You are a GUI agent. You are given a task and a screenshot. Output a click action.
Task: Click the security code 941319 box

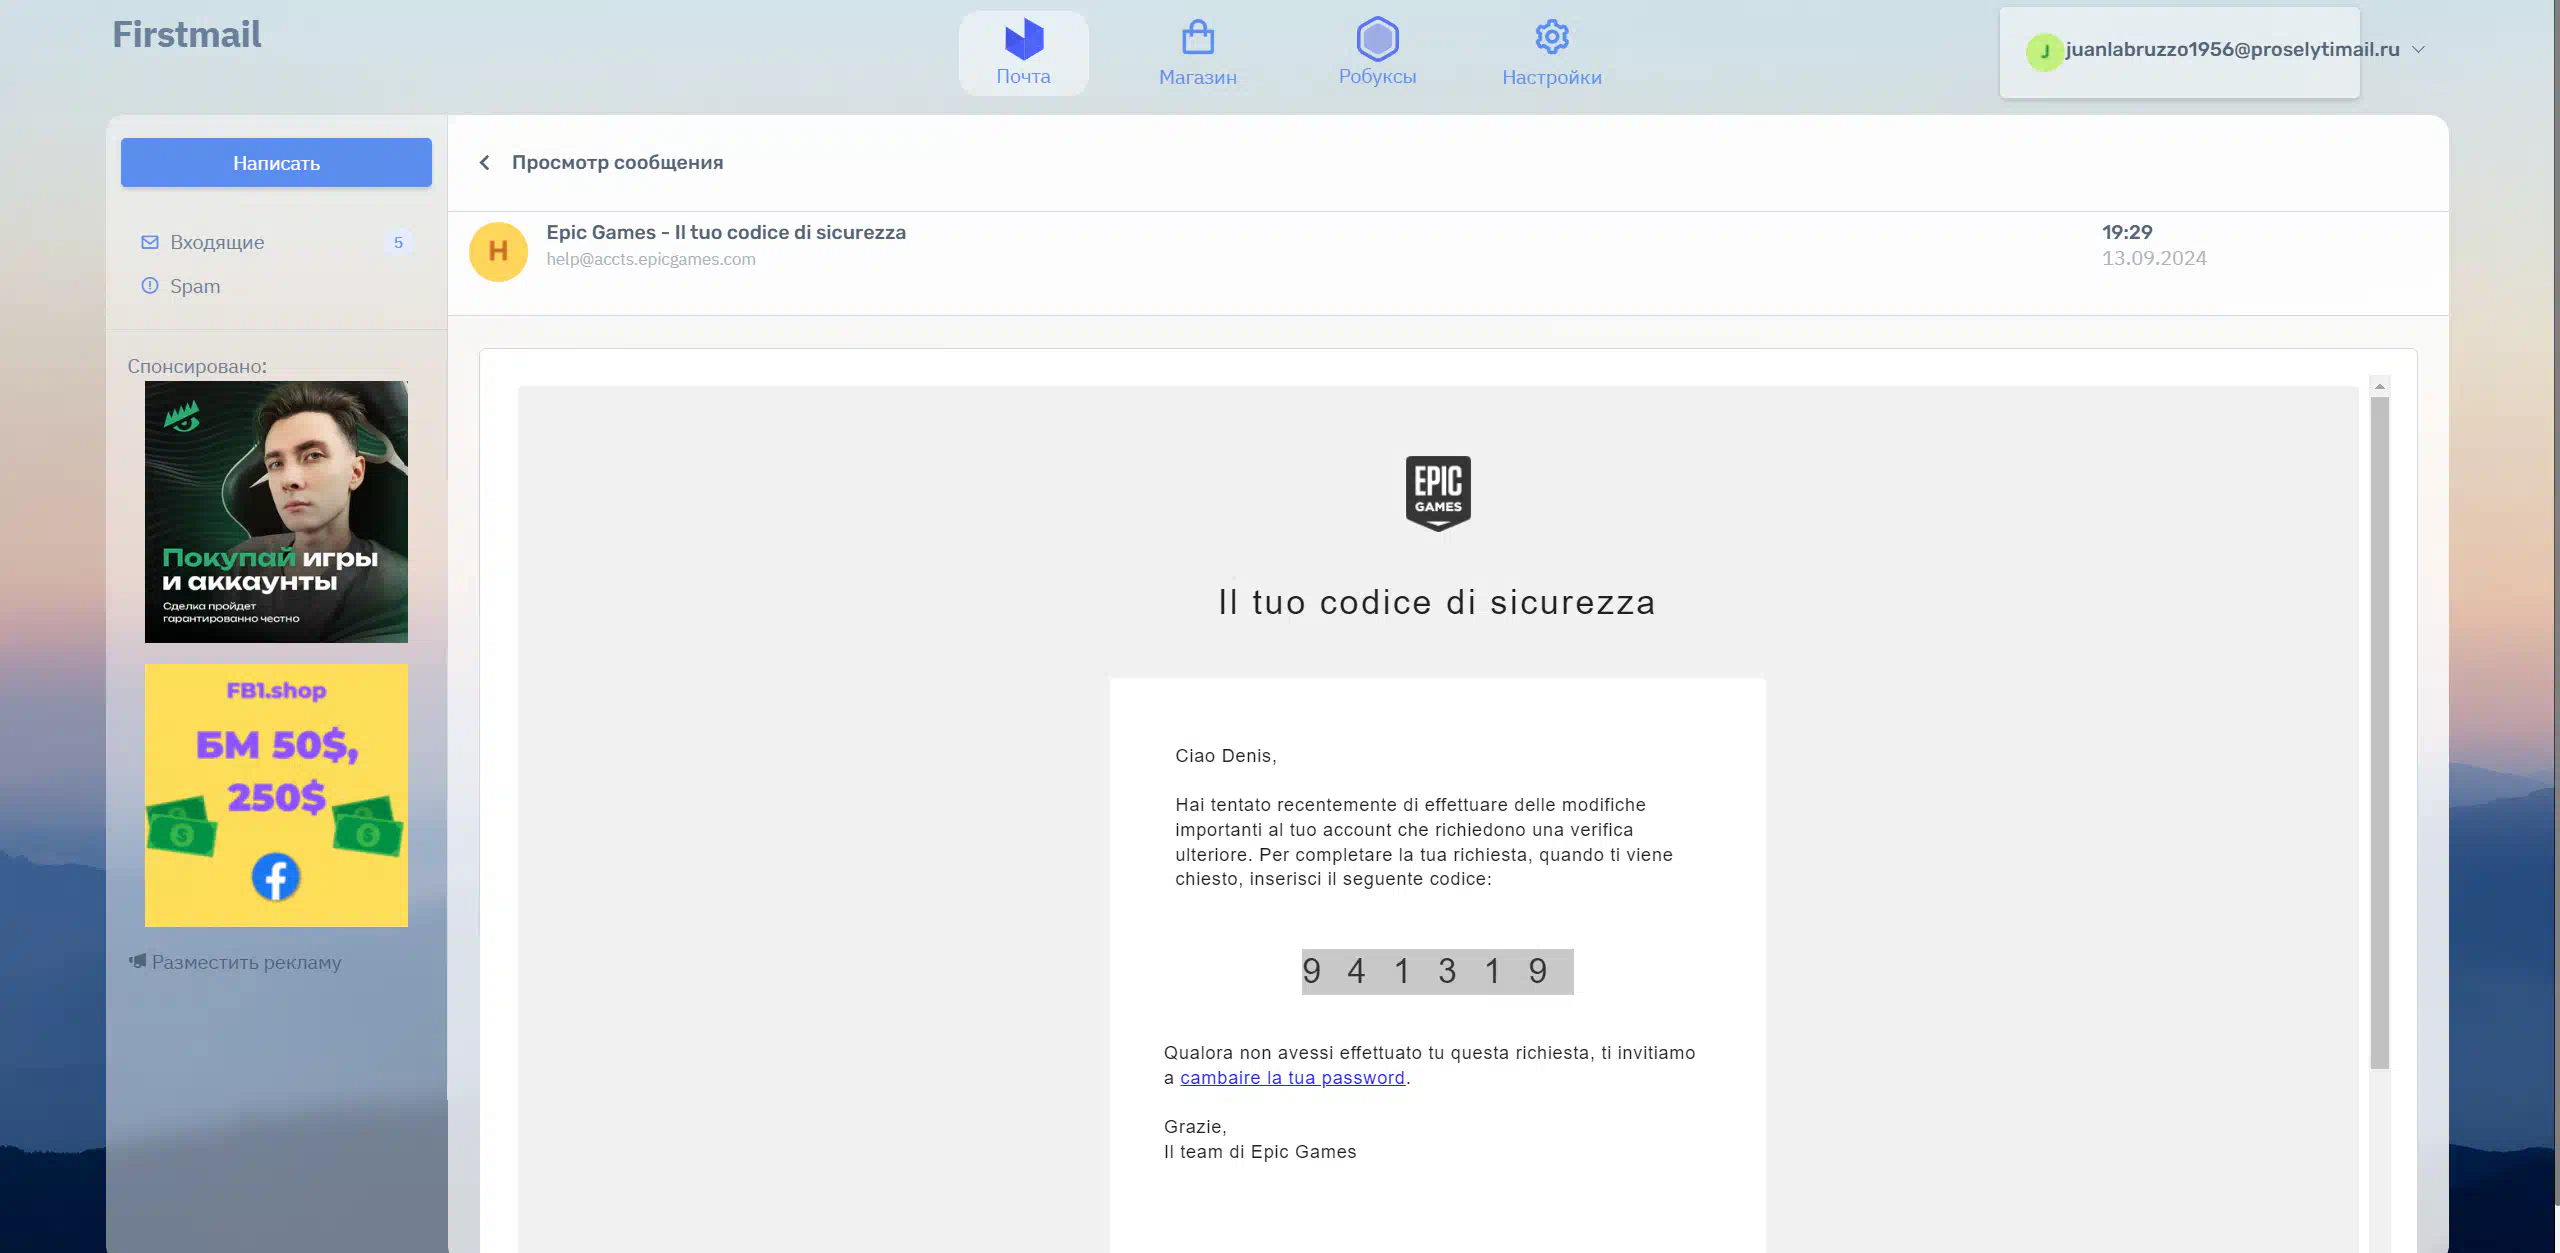pyautogui.click(x=1437, y=971)
